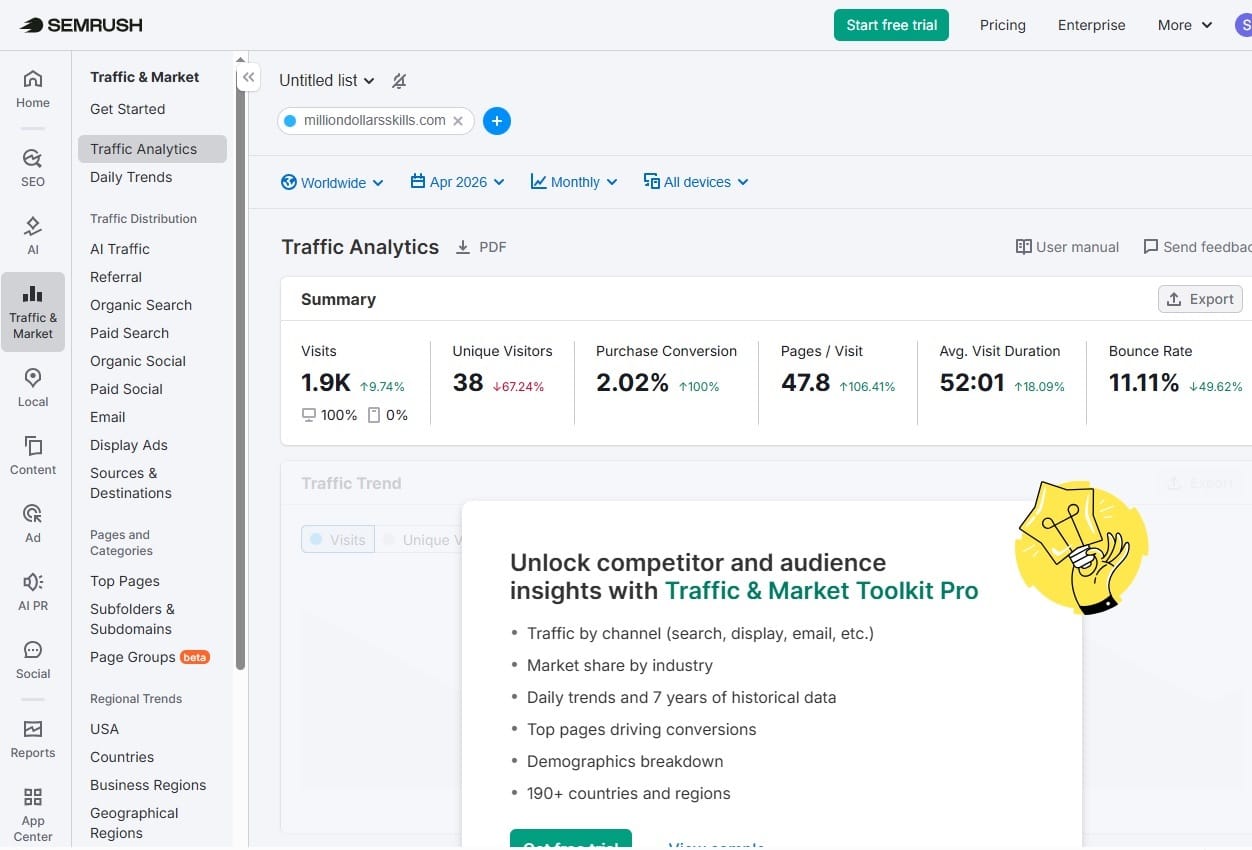Open the App Center icon
1252x850 pixels.
click(x=33, y=814)
